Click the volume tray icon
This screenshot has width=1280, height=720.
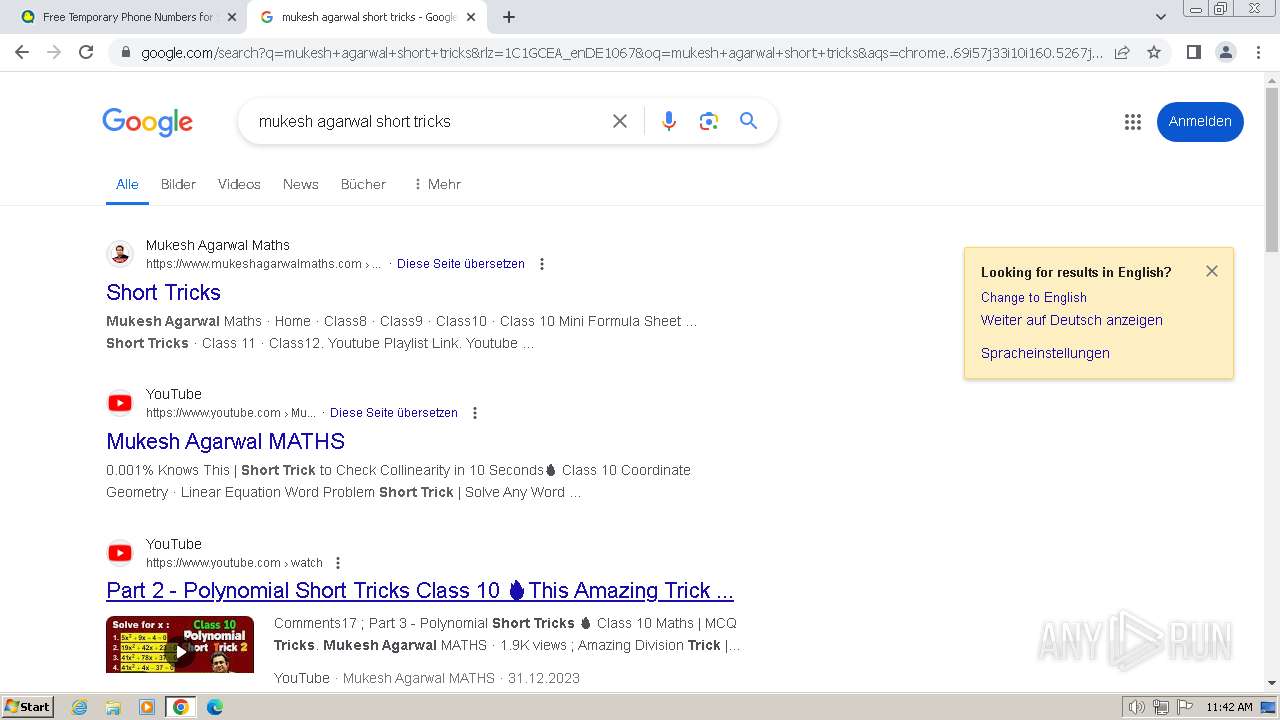click(x=1138, y=707)
